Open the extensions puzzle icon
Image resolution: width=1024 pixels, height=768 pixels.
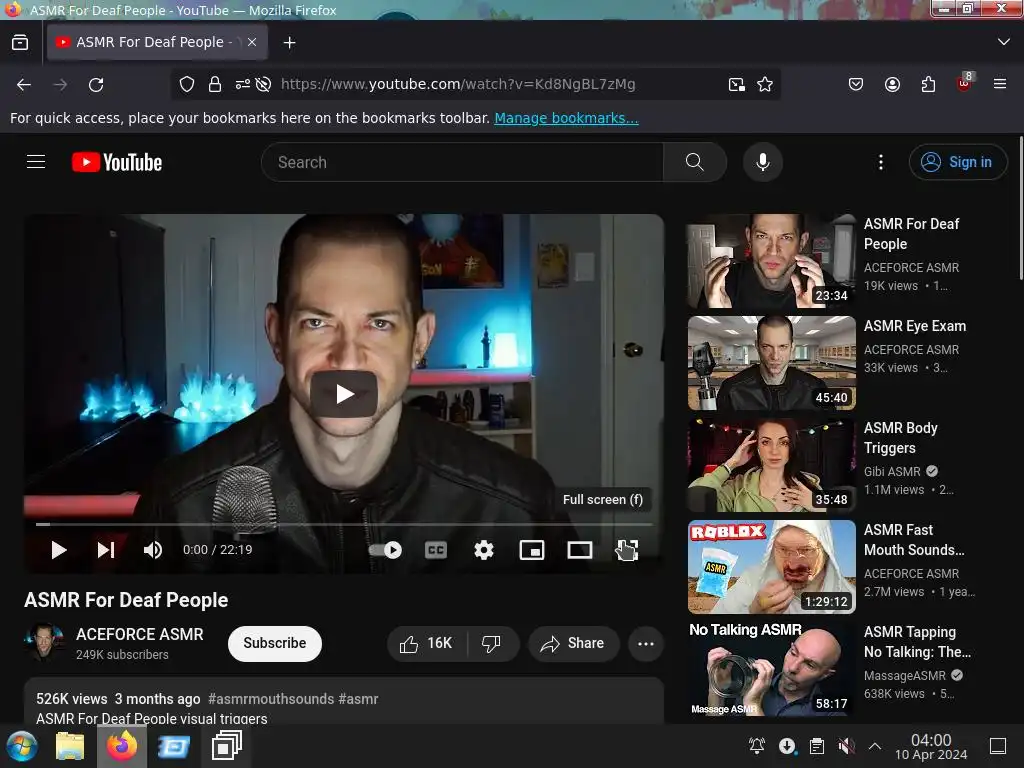tap(928, 84)
